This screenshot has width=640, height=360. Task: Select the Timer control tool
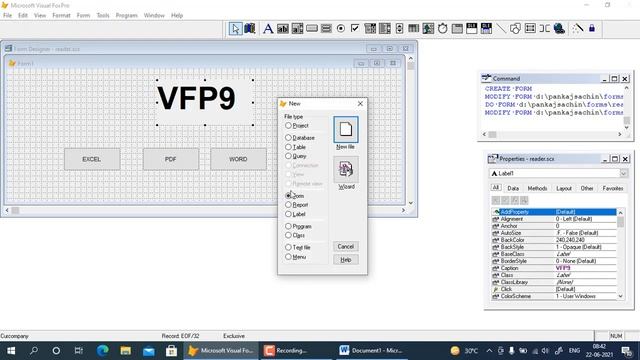pos(442,29)
